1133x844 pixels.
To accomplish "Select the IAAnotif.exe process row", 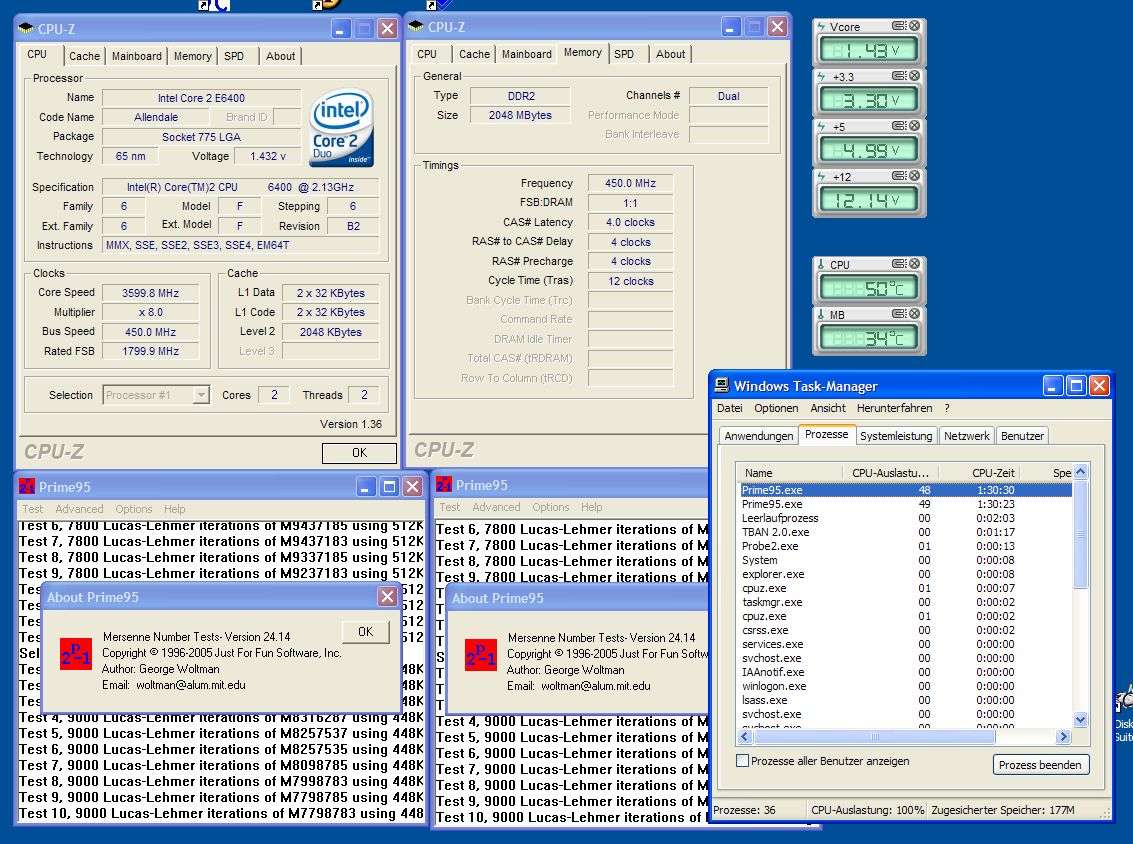I will [x=905, y=672].
